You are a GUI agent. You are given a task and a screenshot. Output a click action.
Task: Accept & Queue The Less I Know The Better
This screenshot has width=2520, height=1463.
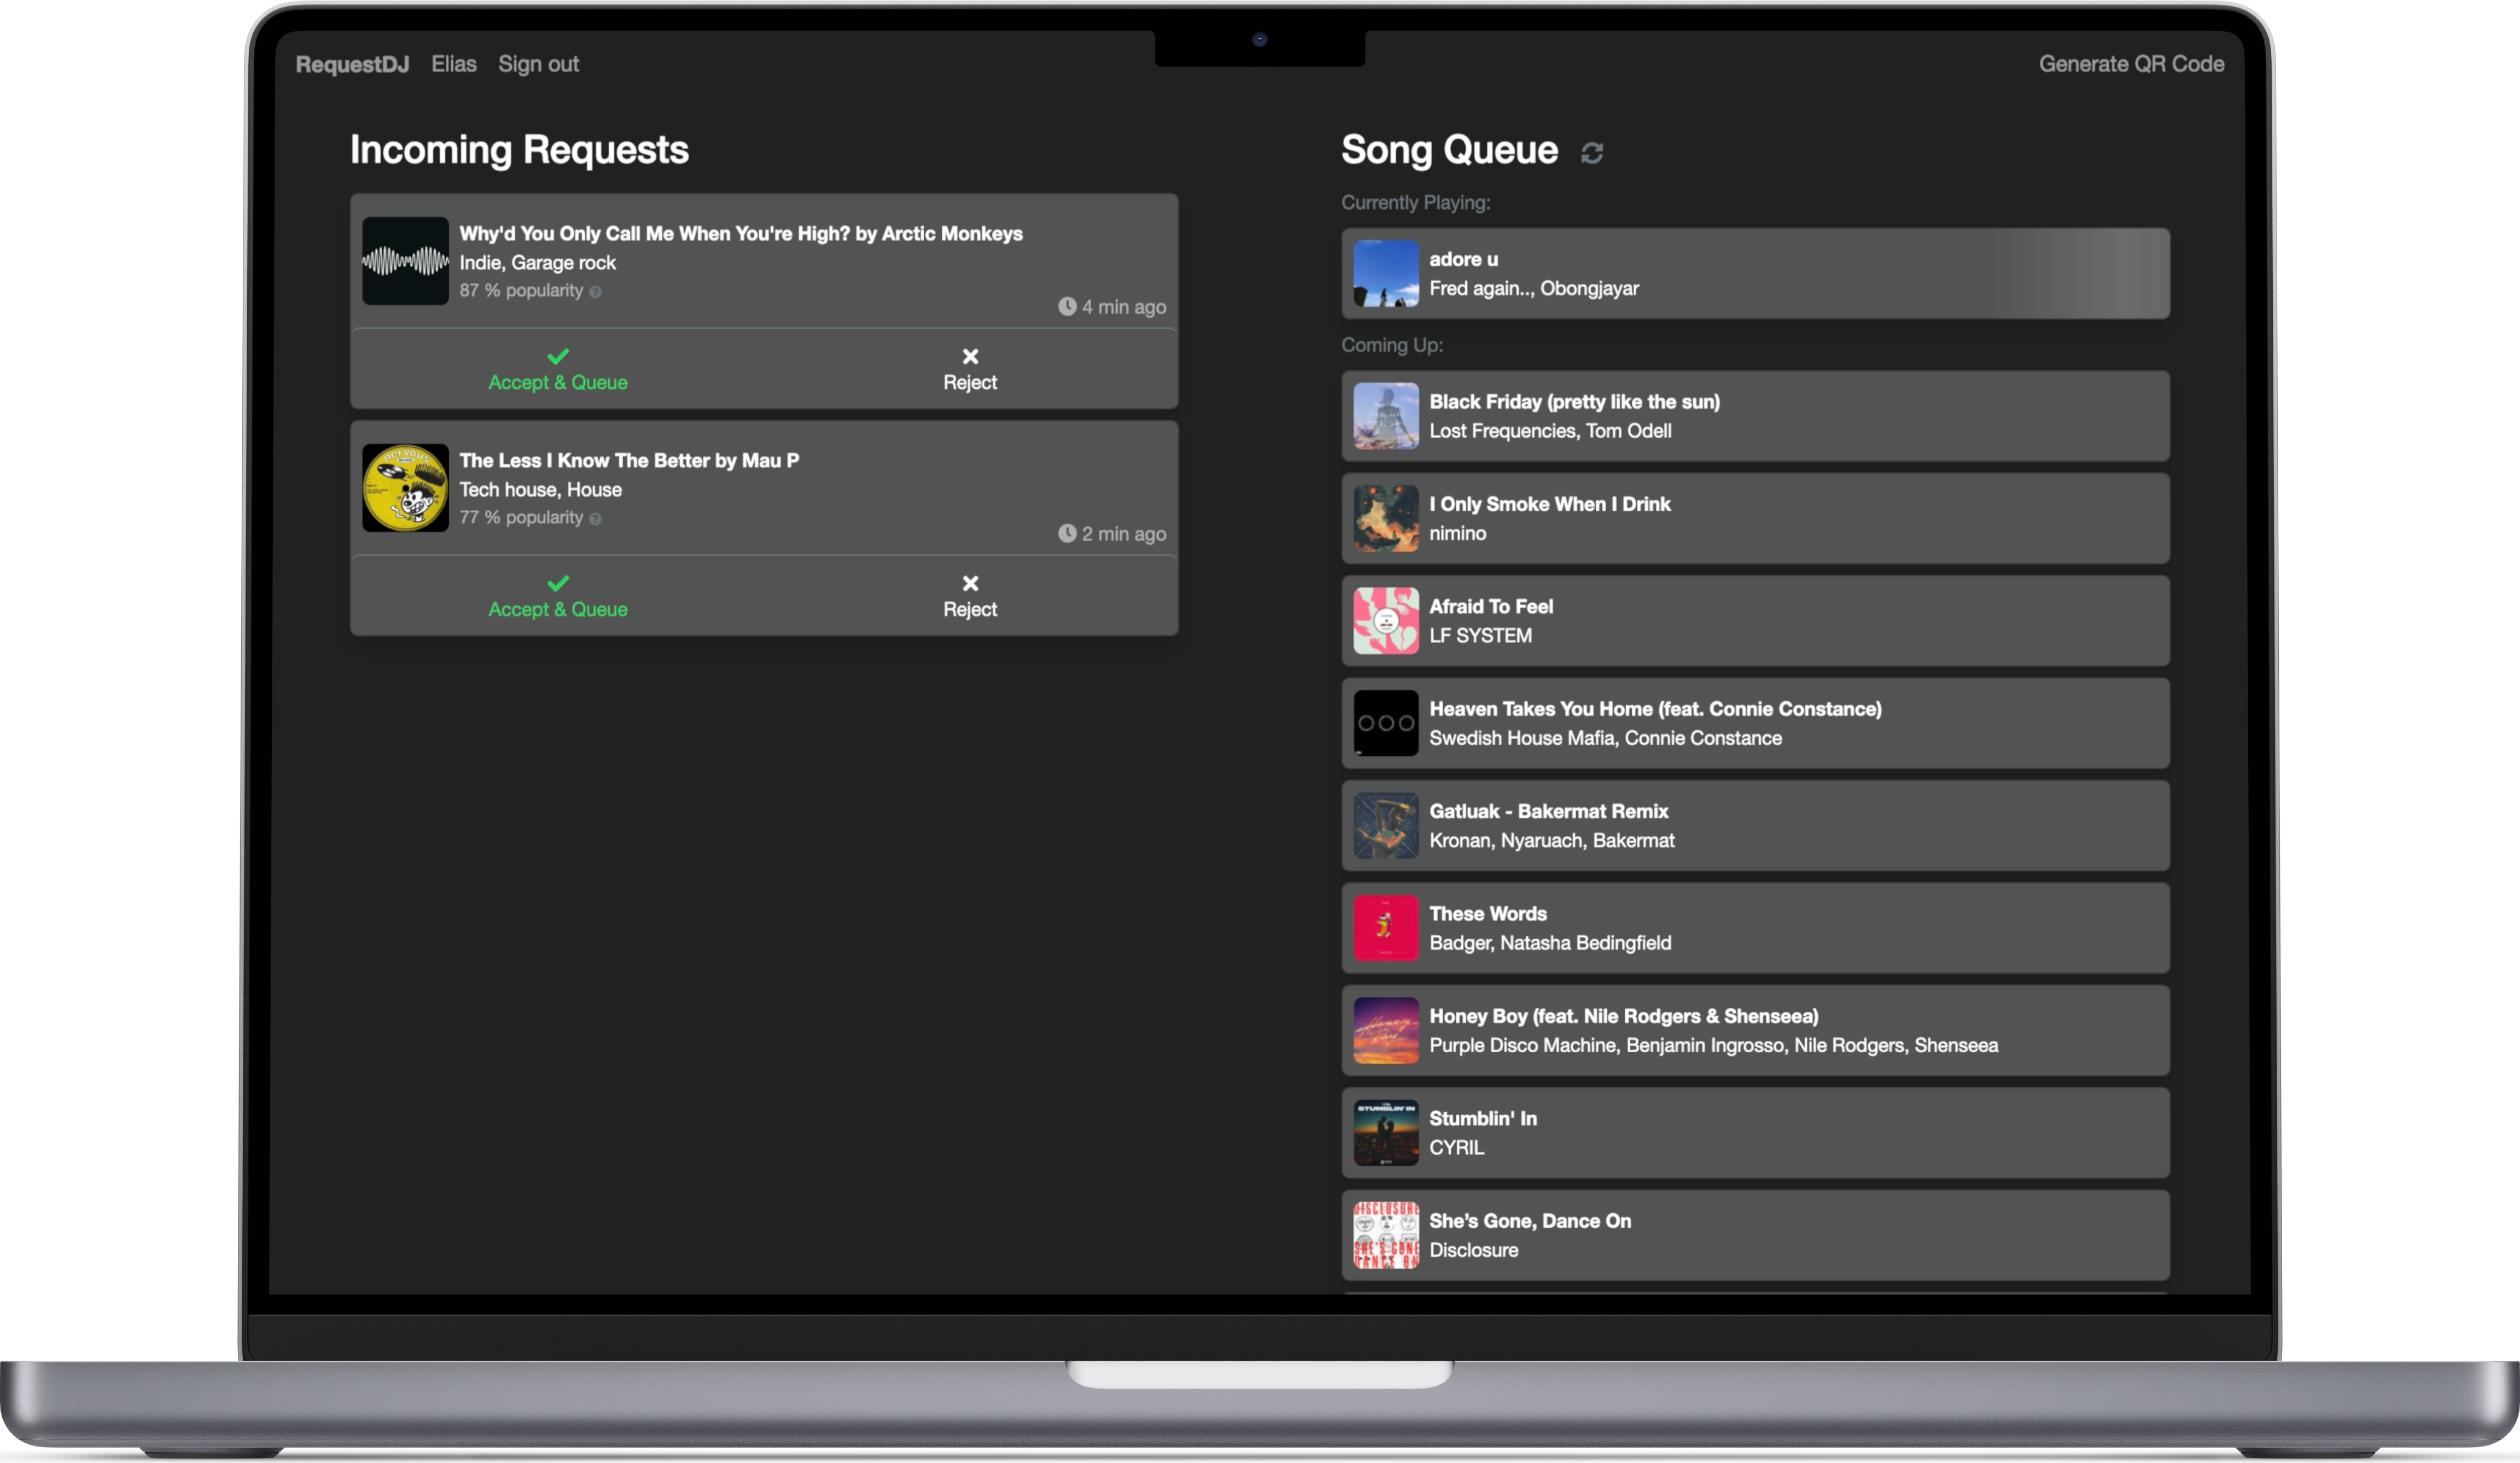pos(558,596)
